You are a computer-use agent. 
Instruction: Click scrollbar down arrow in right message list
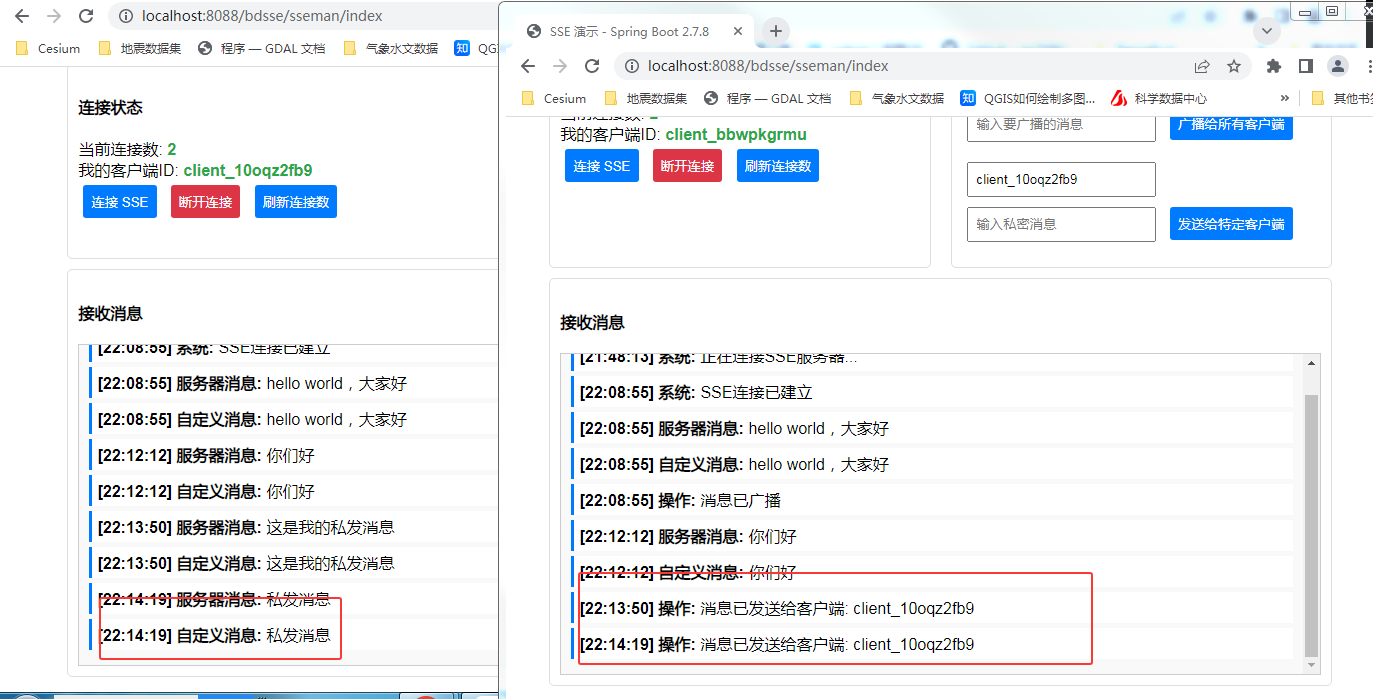tap(1312, 665)
